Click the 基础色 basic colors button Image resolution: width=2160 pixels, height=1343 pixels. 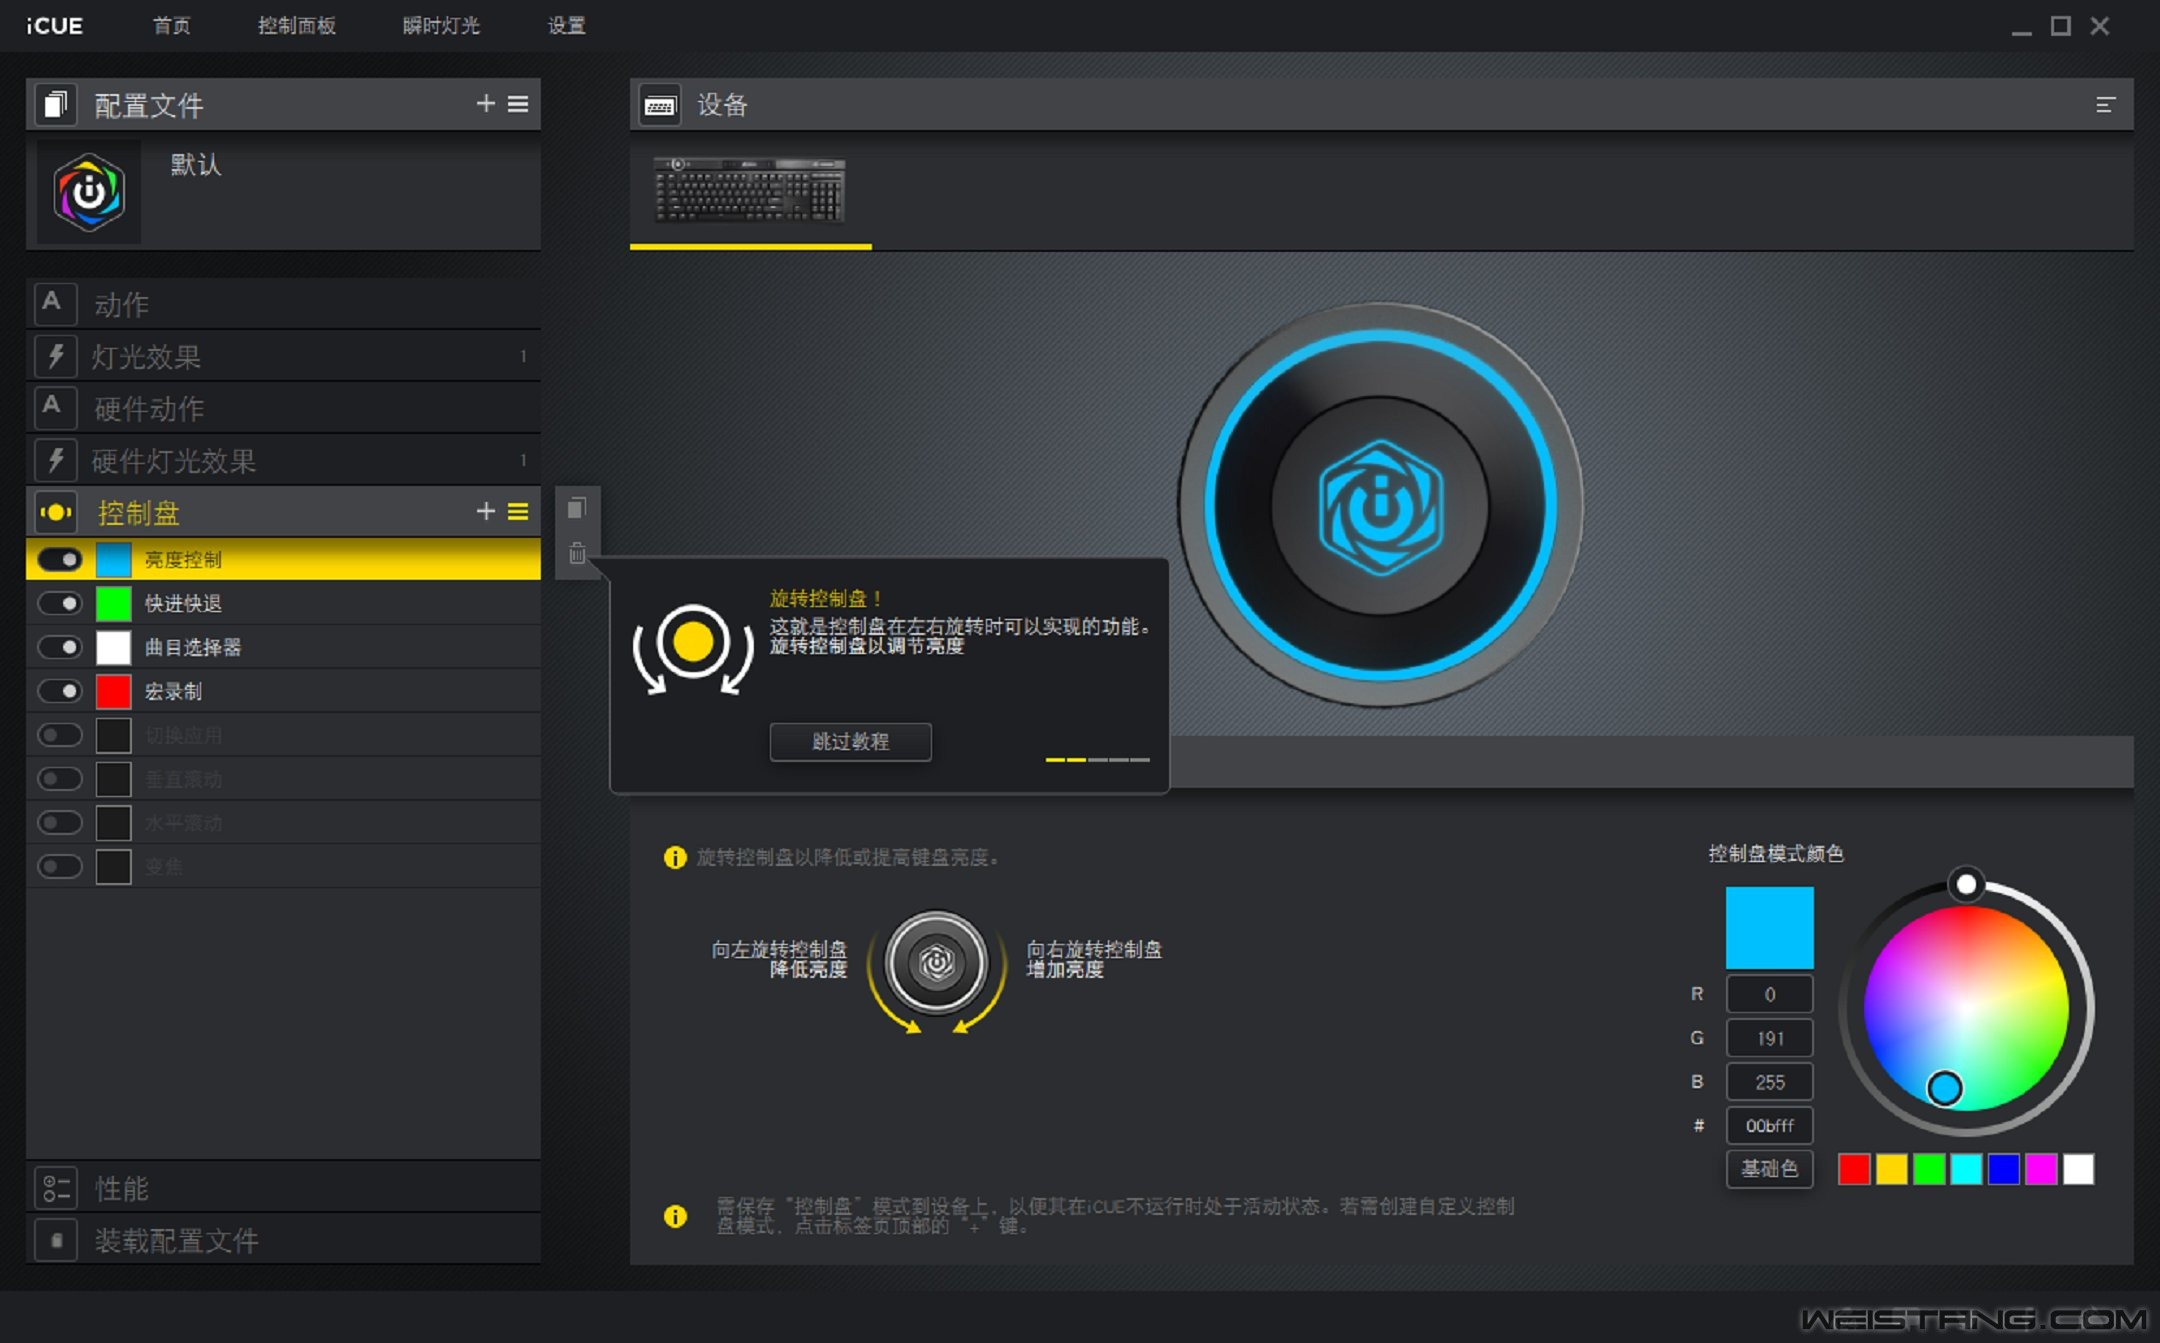(x=1769, y=1168)
